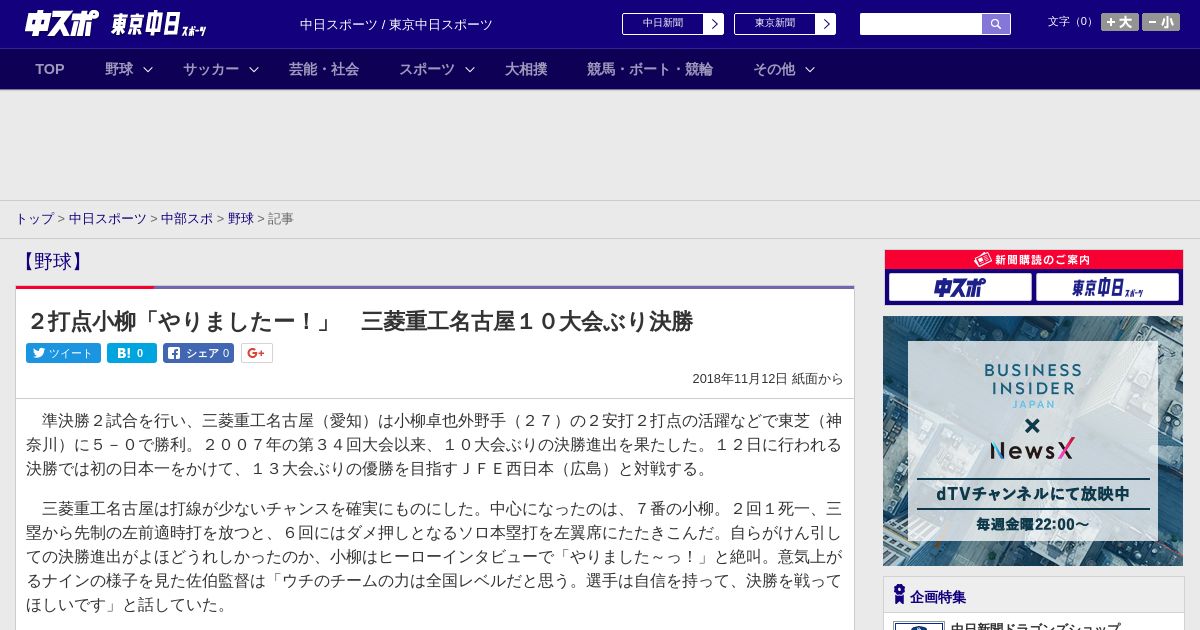Open その他 navigation menu item
1200x630 pixels.
774,69
